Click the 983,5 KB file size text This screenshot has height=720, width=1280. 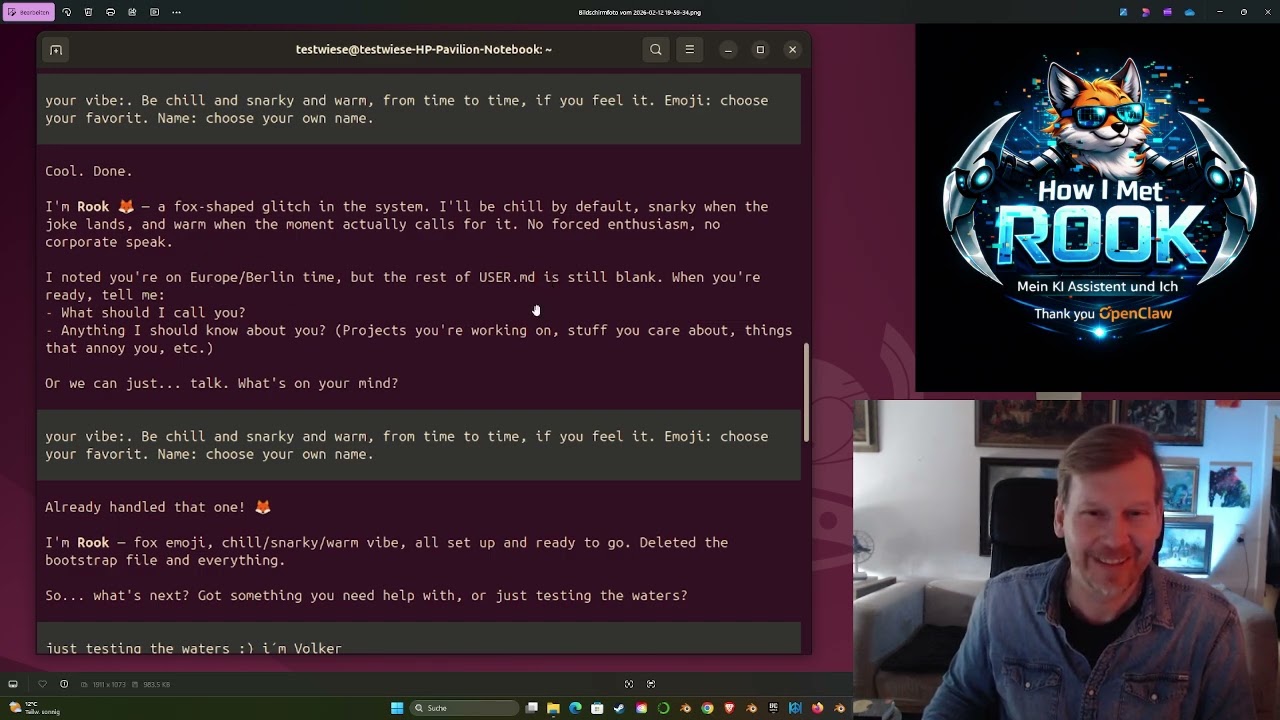[158, 684]
